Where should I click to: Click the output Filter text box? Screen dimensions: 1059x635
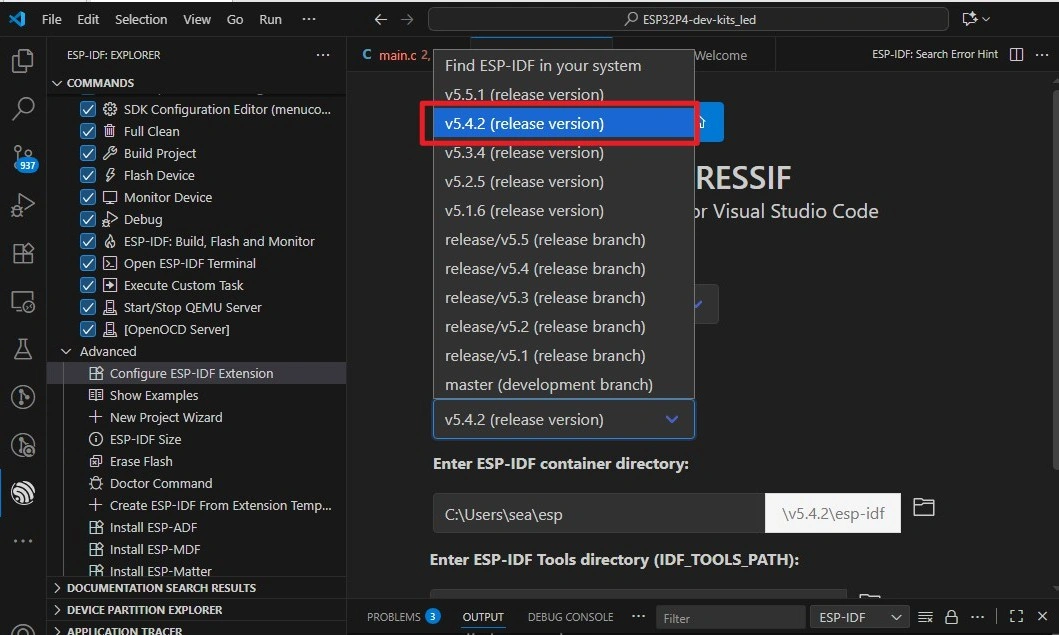point(730,618)
